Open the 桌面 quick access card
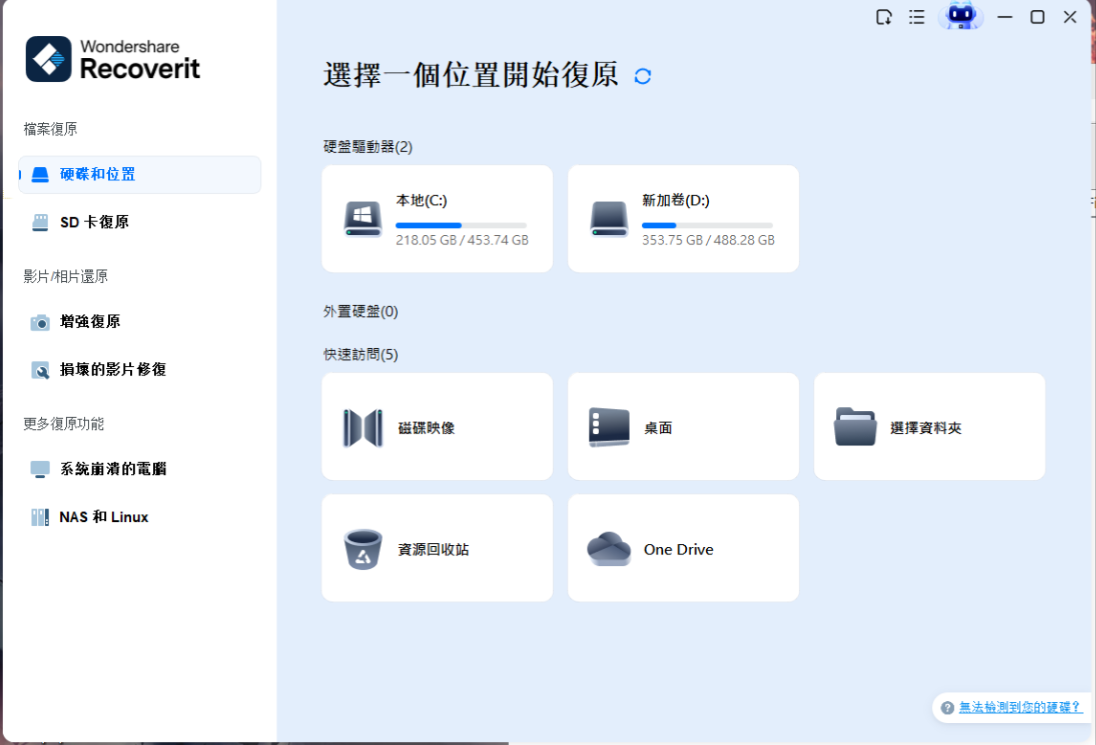 (x=683, y=426)
